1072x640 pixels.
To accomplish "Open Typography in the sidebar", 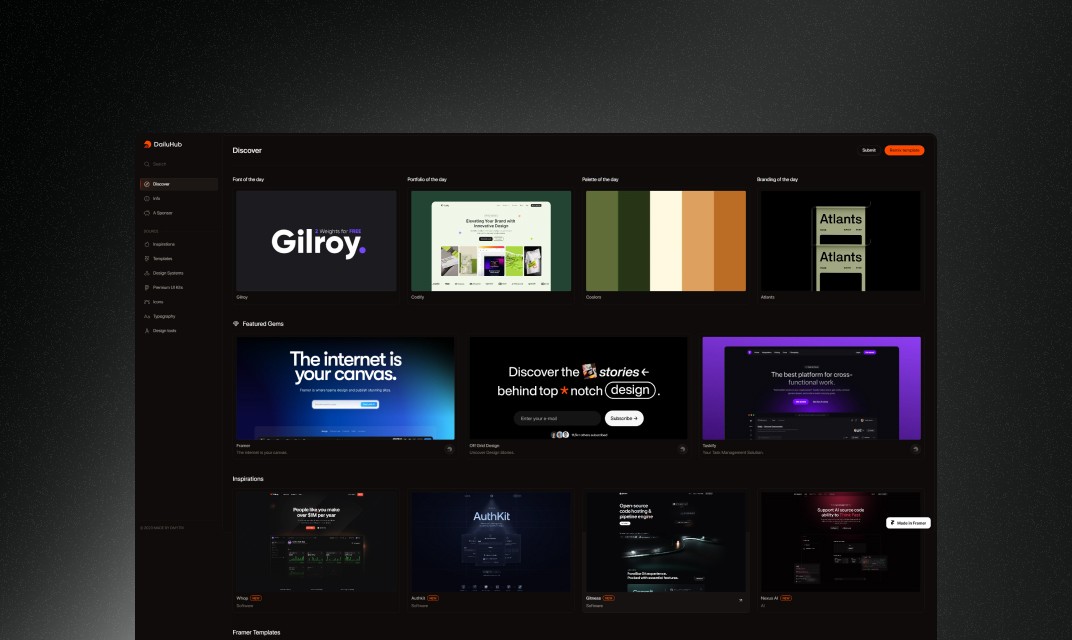I will [x=178, y=316].
